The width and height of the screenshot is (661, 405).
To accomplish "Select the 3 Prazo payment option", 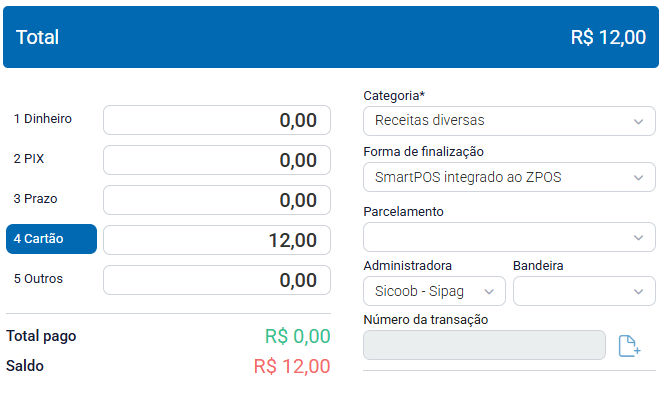I will click(x=37, y=199).
